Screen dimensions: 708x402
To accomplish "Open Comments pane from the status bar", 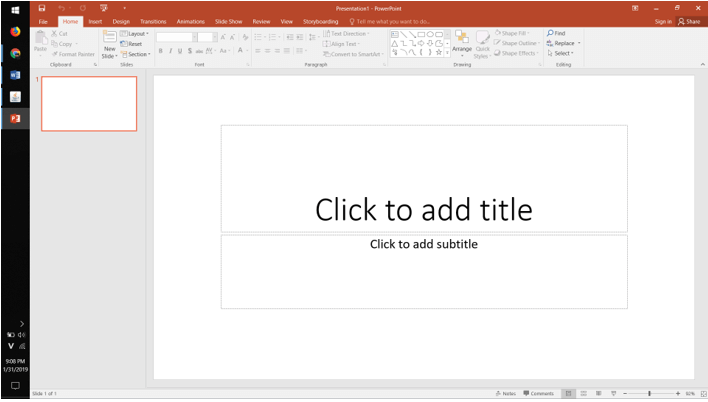I will (538, 393).
